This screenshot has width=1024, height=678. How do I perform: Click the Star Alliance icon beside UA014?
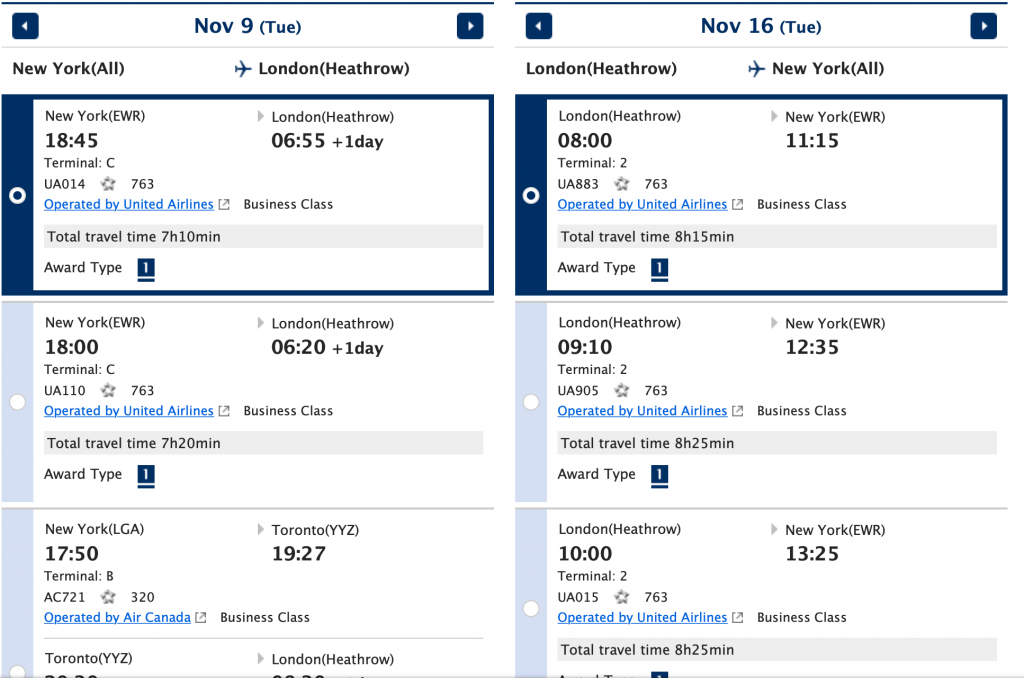point(107,183)
